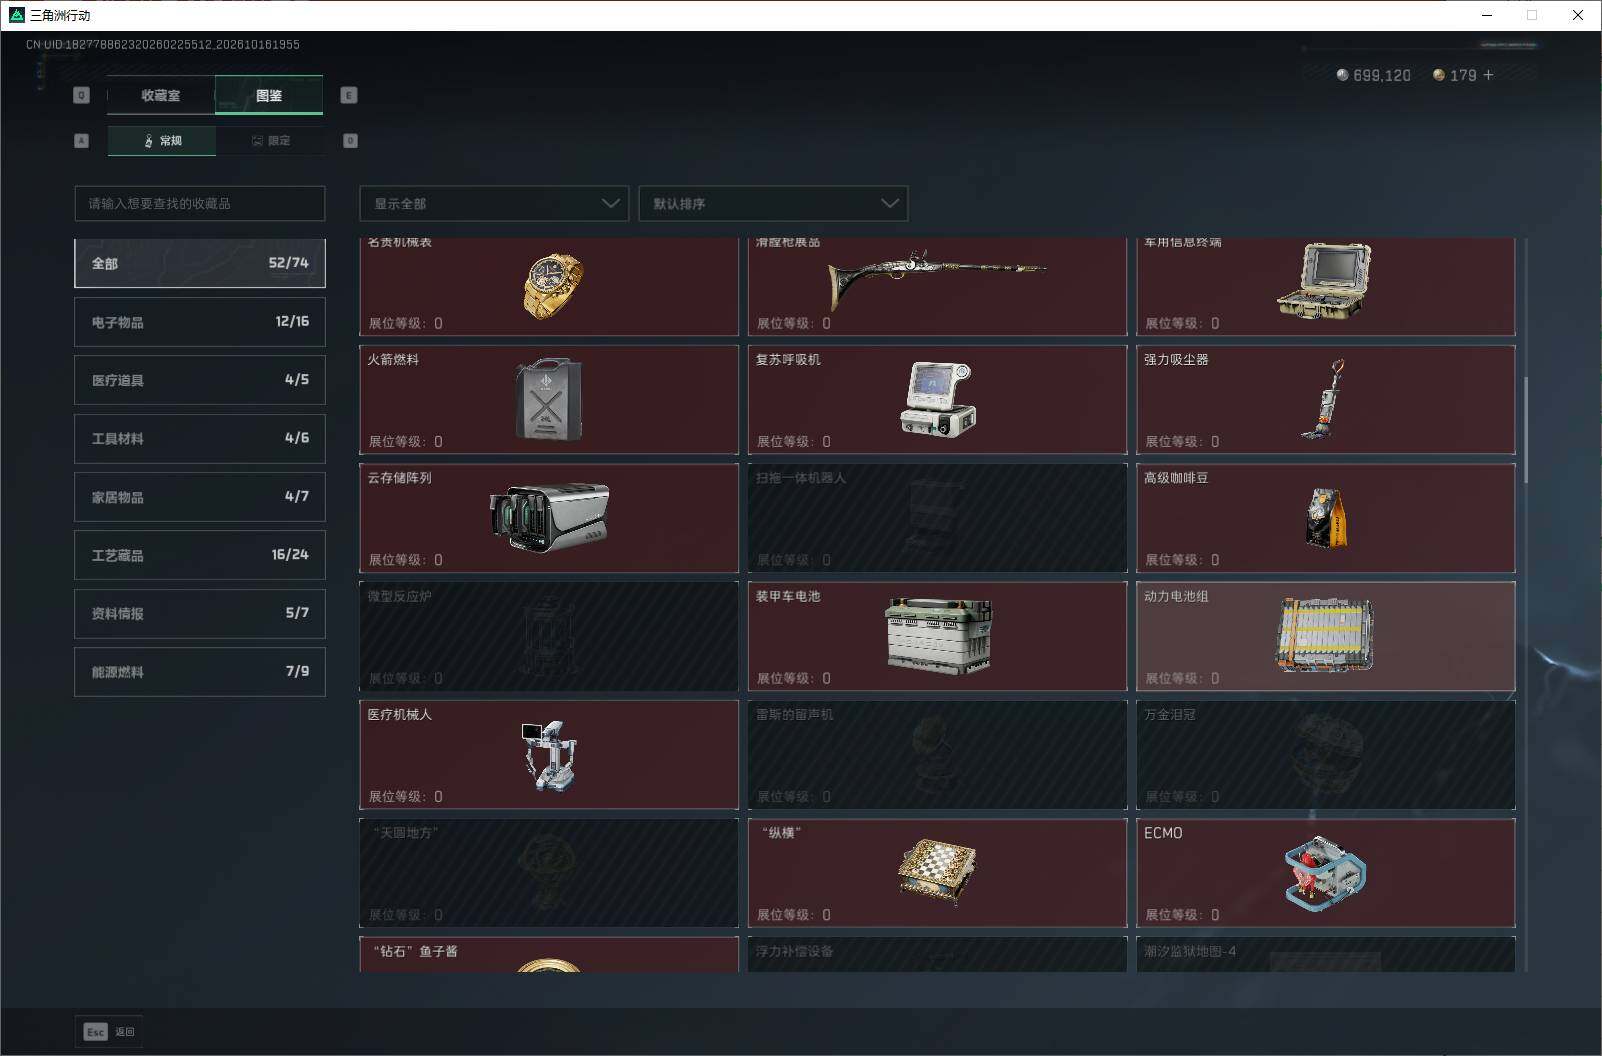Select the 强力吸尘器 vacuum cleaner image

[1324, 399]
